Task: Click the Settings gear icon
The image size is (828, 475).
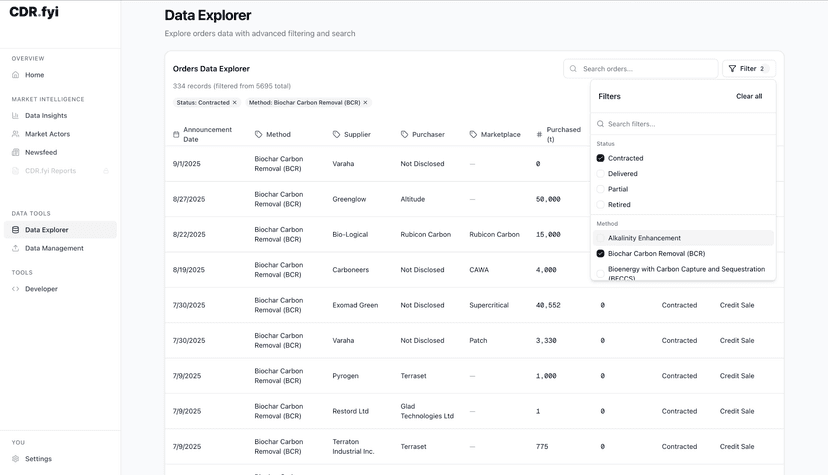Action: pos(15,459)
